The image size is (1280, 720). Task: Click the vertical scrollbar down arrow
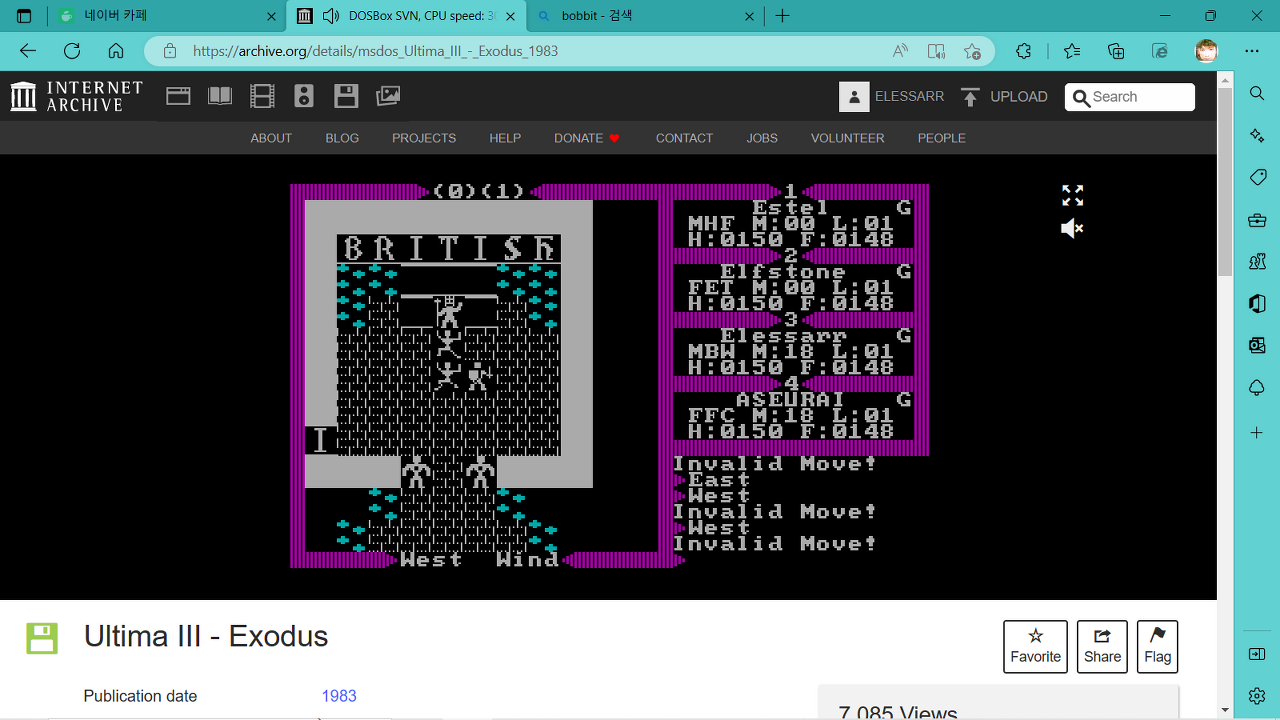1225,711
